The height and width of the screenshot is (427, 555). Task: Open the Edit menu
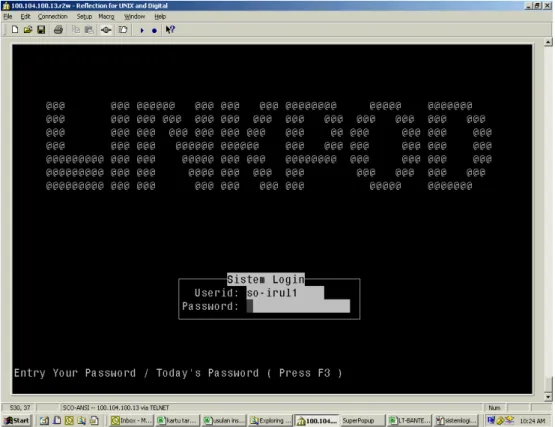[x=25, y=17]
